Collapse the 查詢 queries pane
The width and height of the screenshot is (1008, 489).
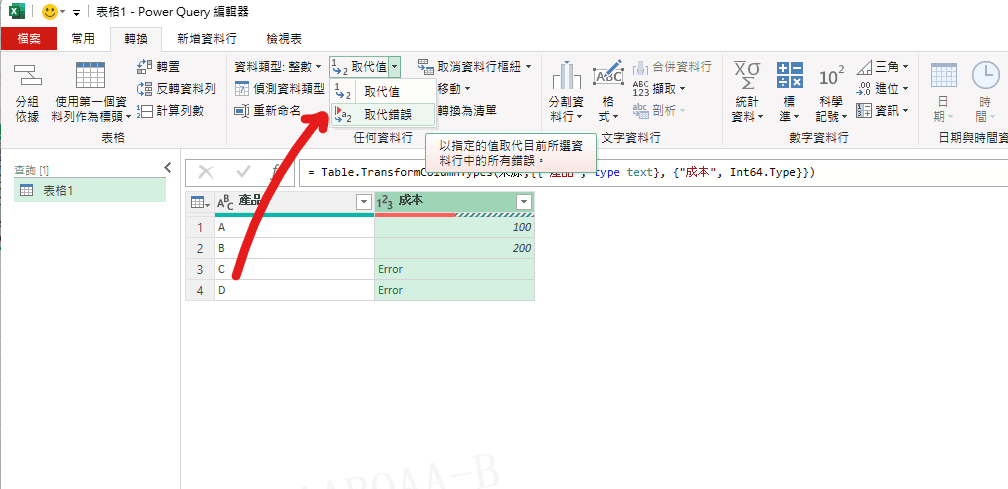167,168
